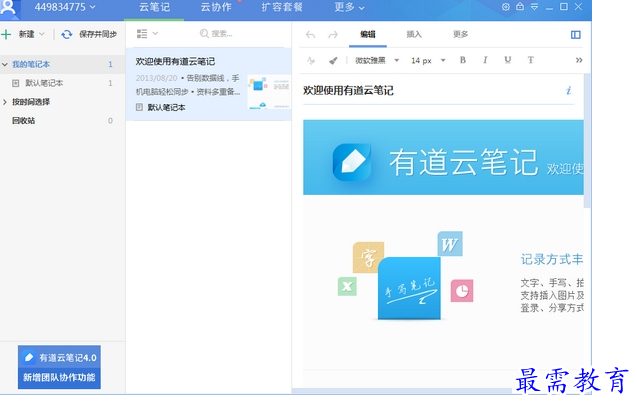The height and width of the screenshot is (412, 637).
Task: Click the editor vertical scrollbar
Action: tap(587, 141)
